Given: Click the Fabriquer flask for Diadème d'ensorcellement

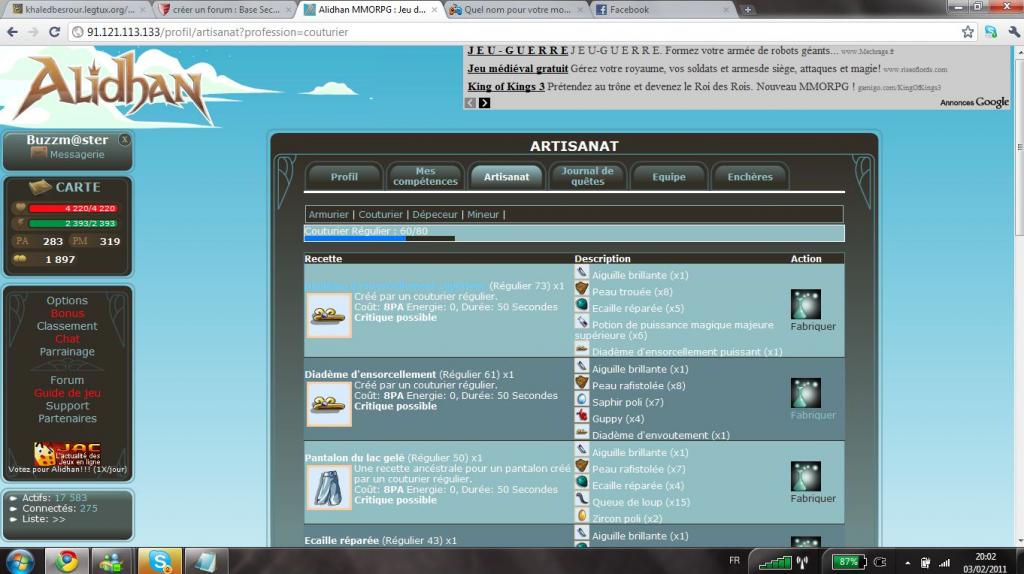Looking at the screenshot, I should coord(805,393).
